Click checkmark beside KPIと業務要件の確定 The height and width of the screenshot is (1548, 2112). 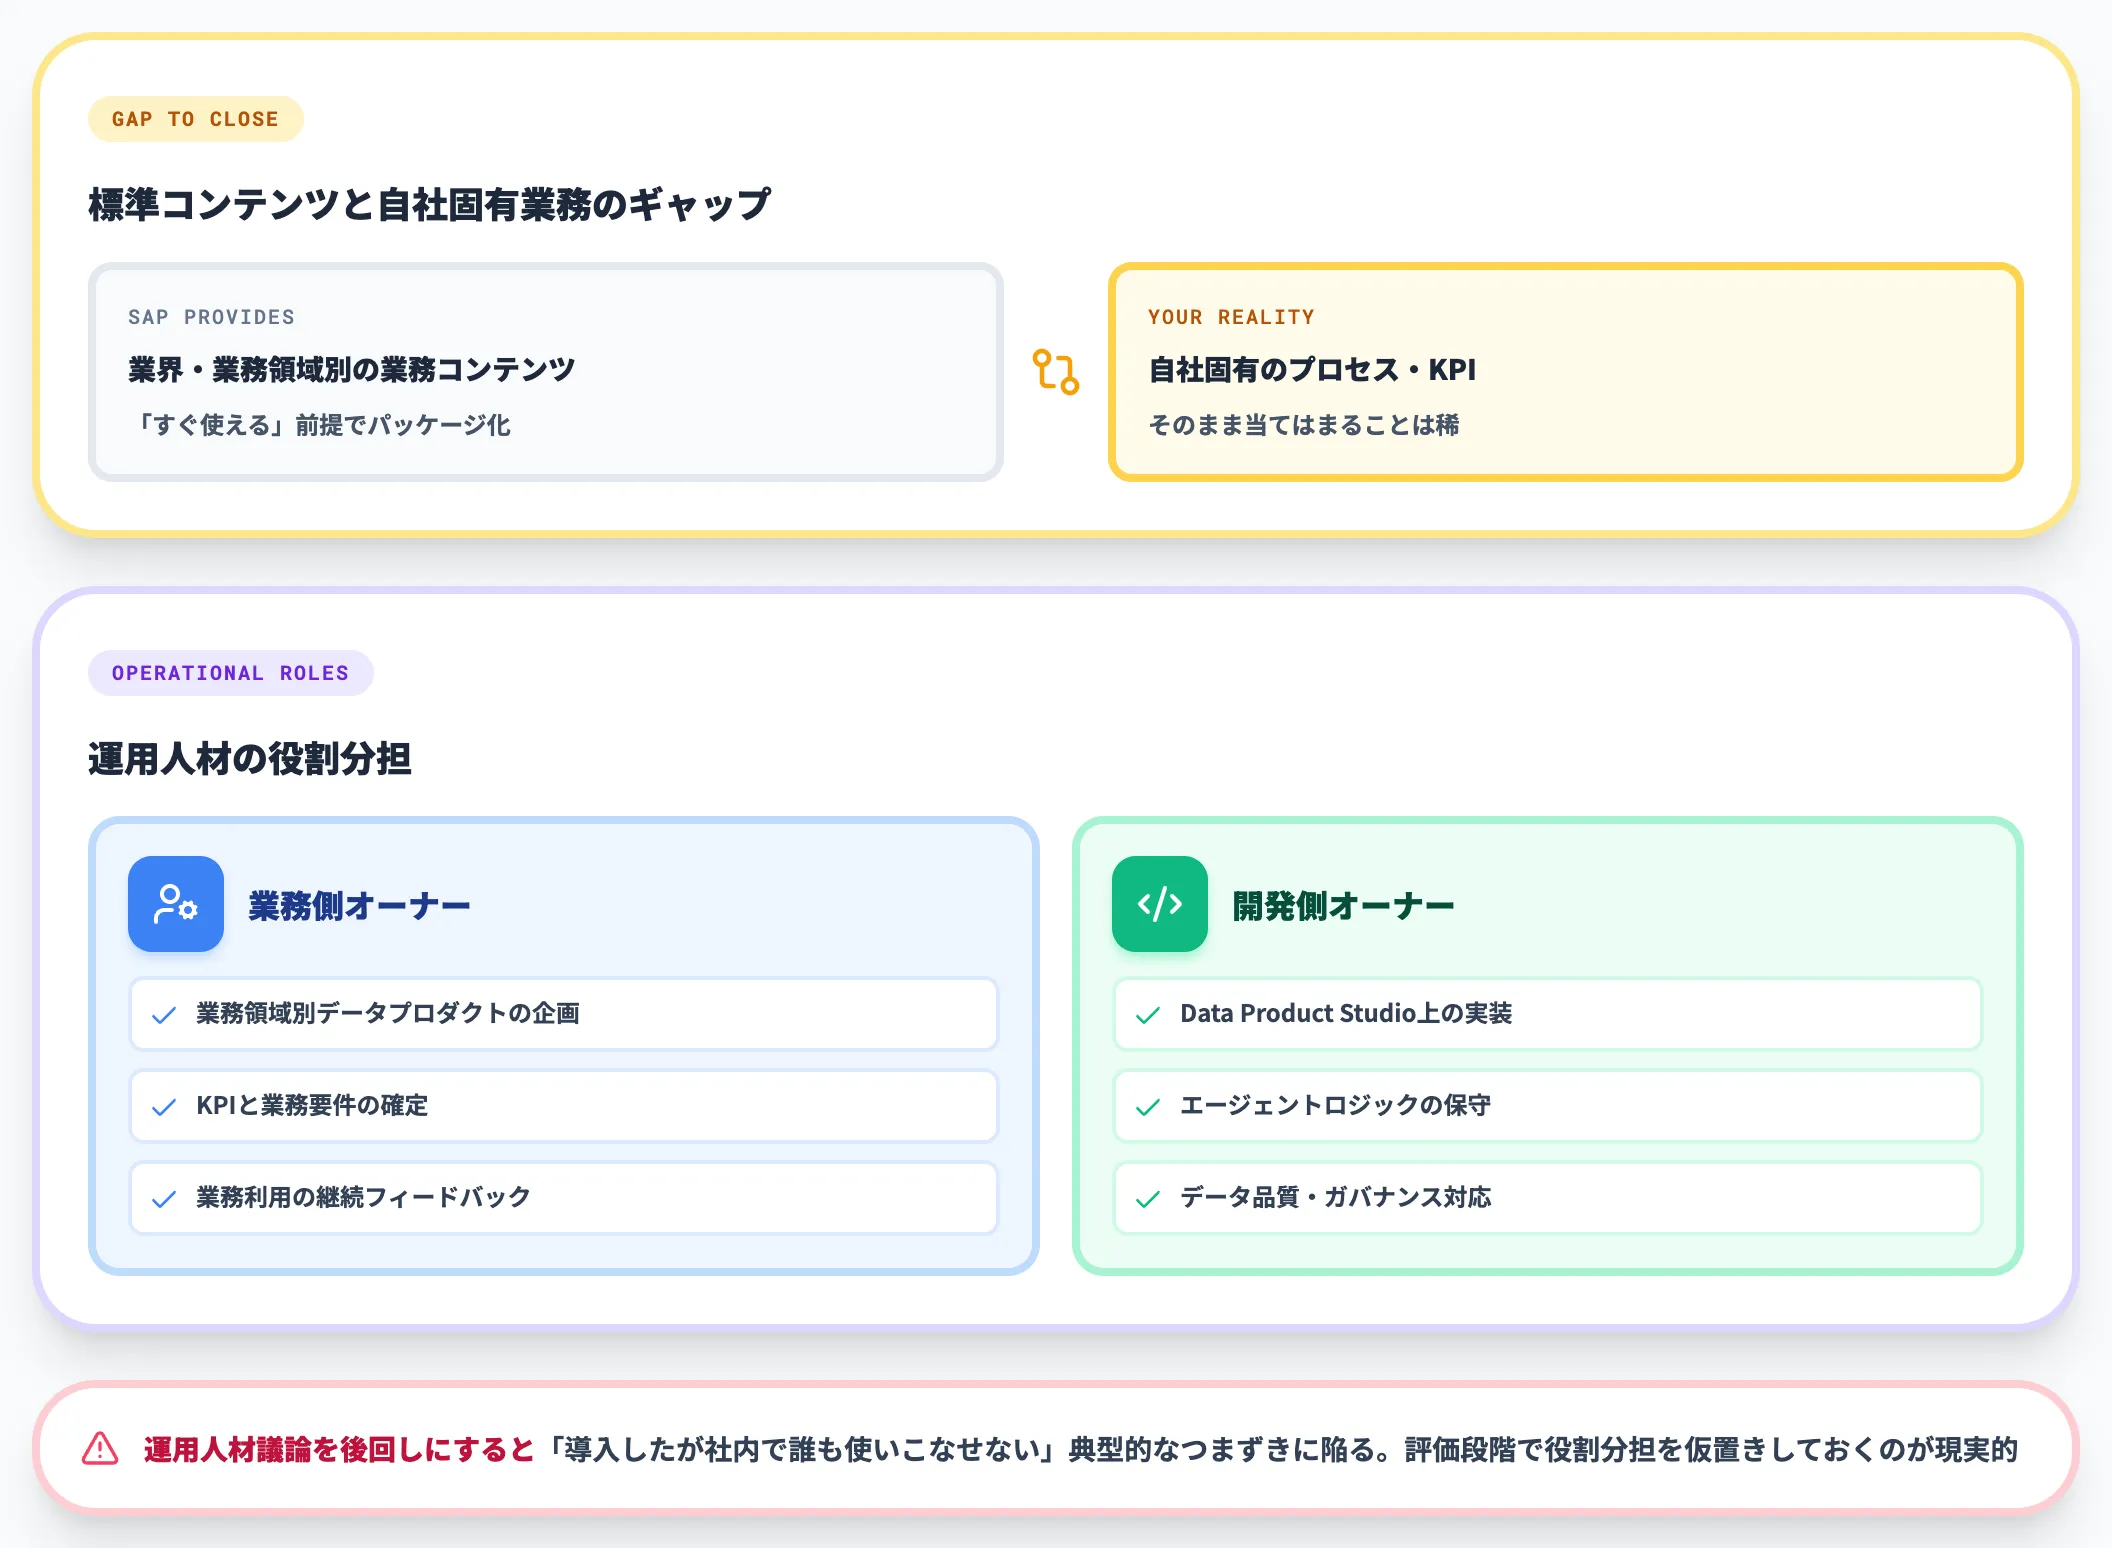(164, 1107)
